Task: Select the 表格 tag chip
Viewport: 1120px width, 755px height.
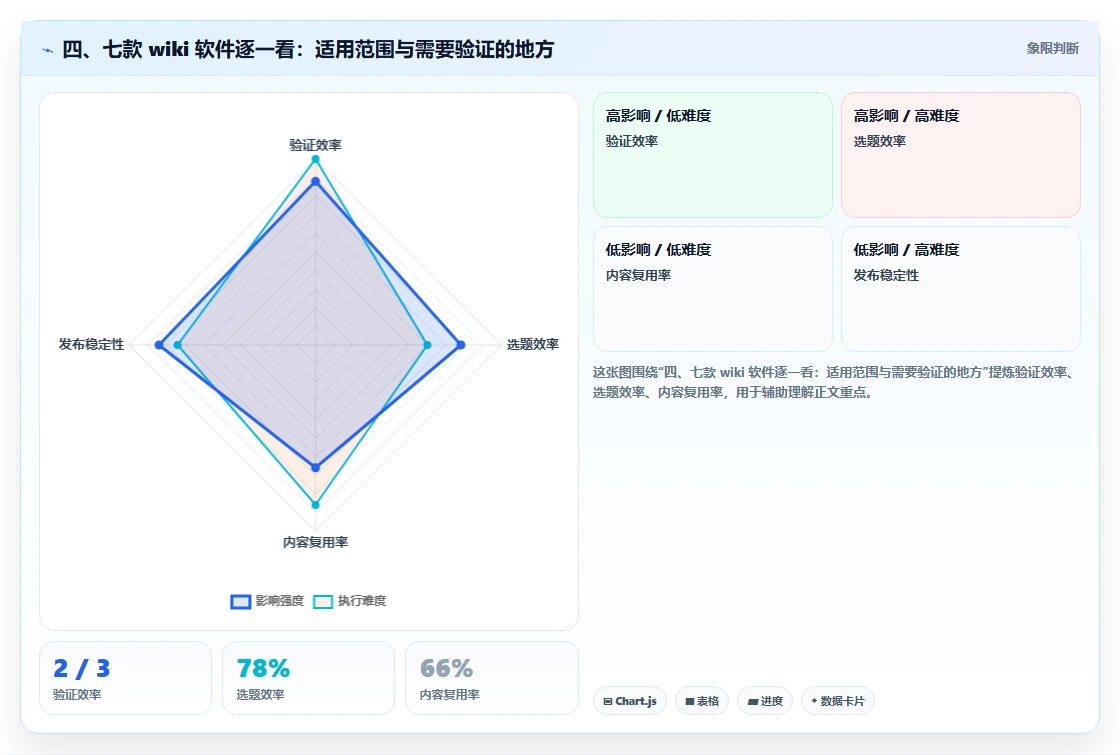Action: coord(702,701)
